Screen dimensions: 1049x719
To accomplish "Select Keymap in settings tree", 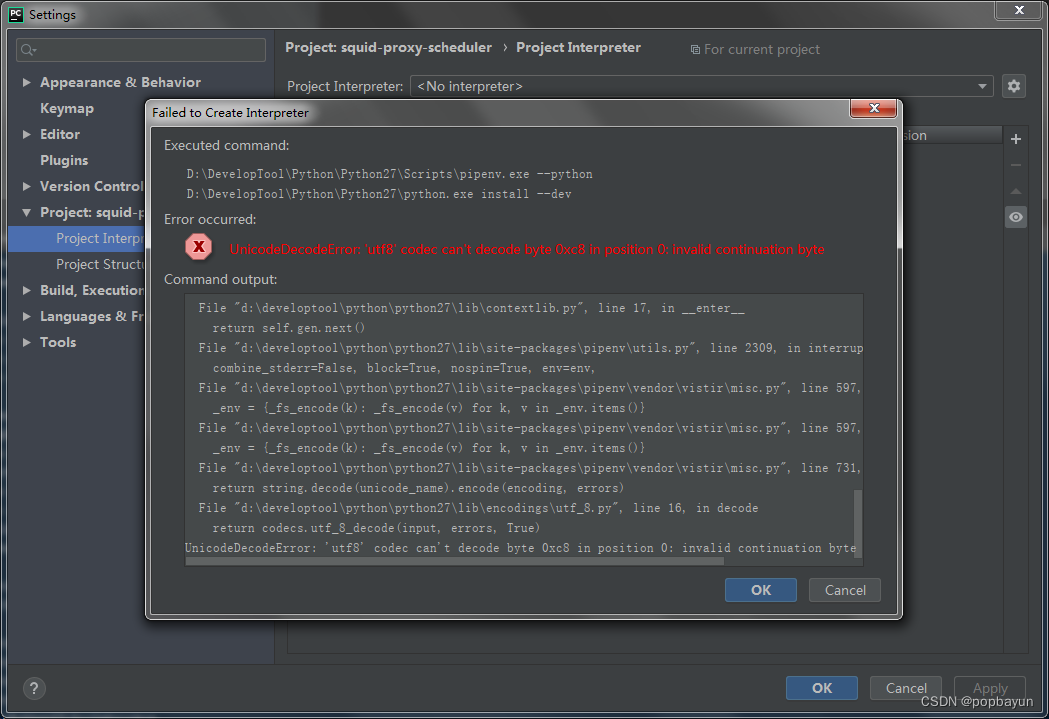I will click(67, 108).
